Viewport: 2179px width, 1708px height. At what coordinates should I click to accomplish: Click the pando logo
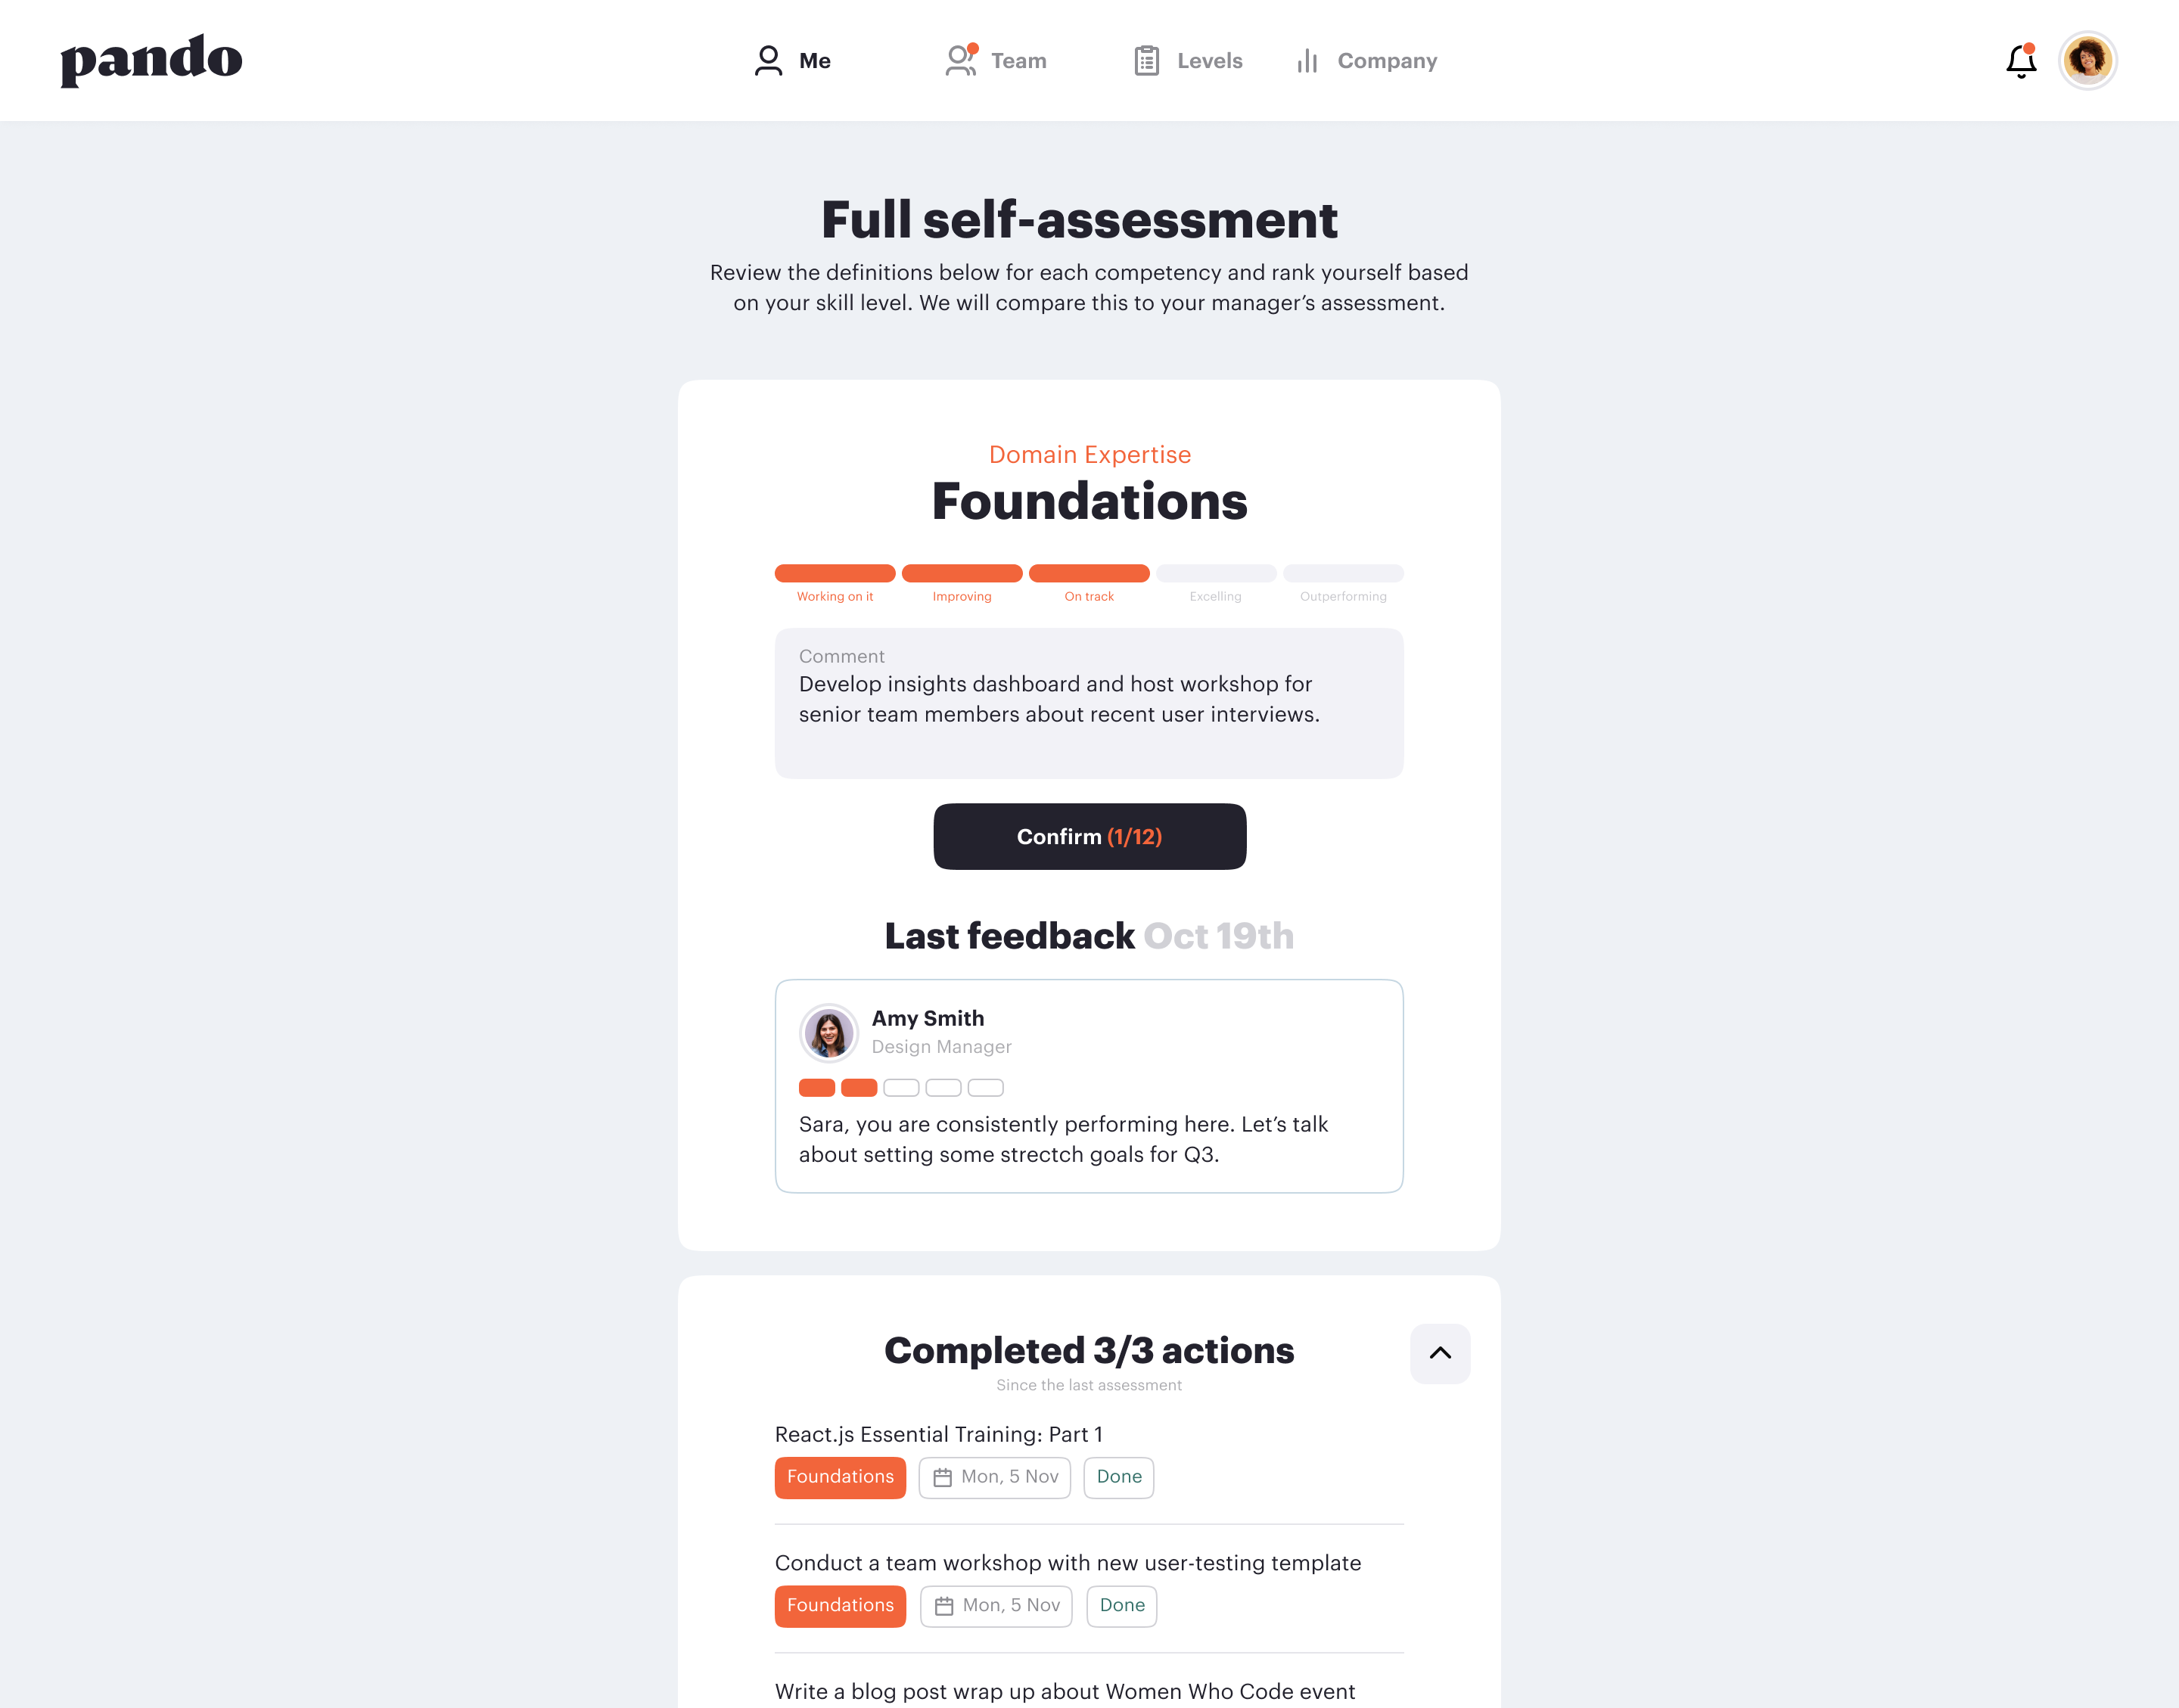pyautogui.click(x=151, y=59)
